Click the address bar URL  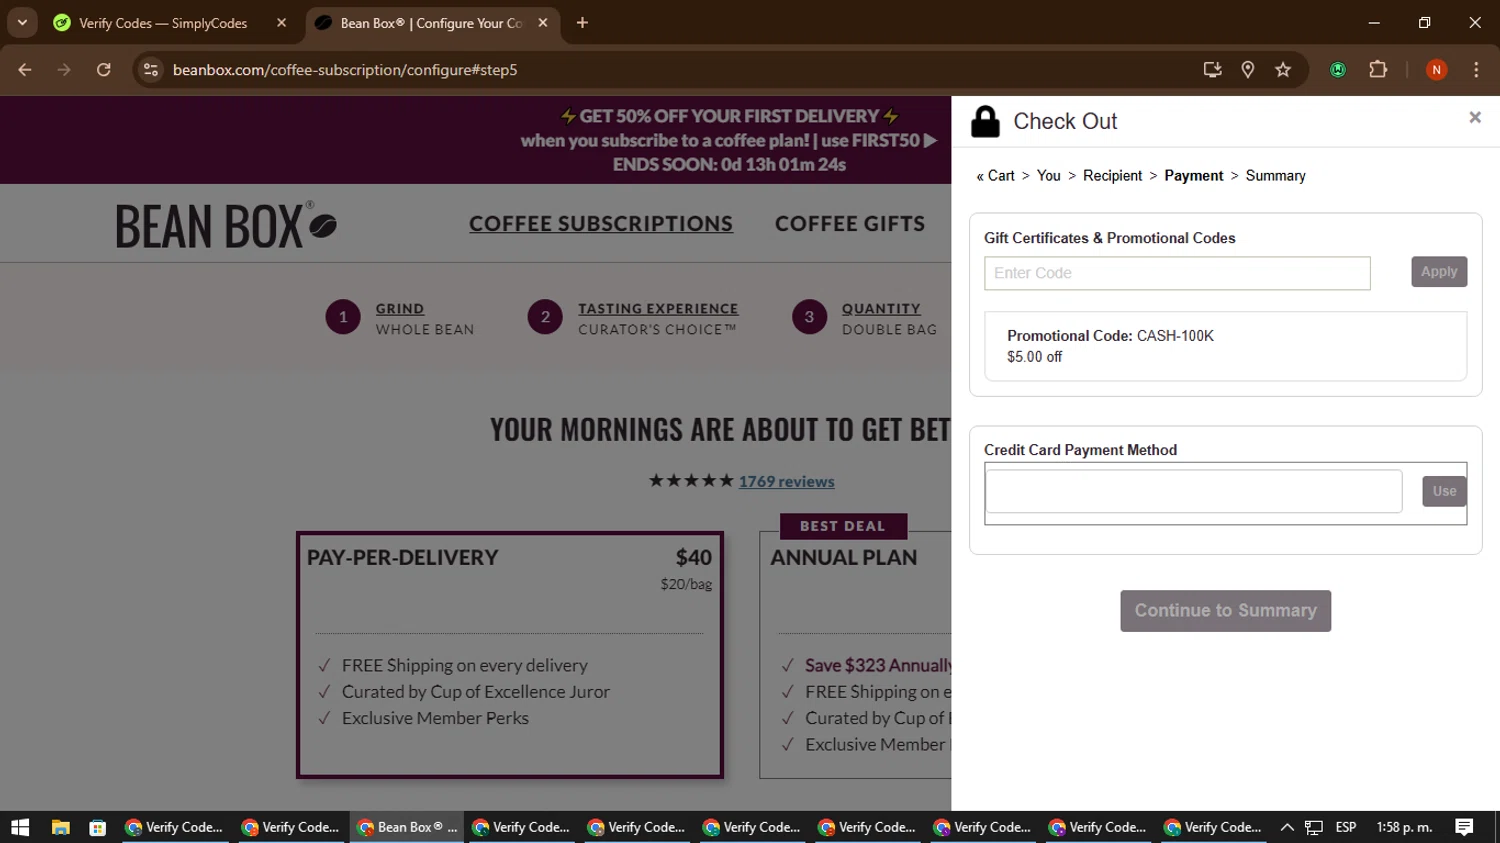coord(345,70)
